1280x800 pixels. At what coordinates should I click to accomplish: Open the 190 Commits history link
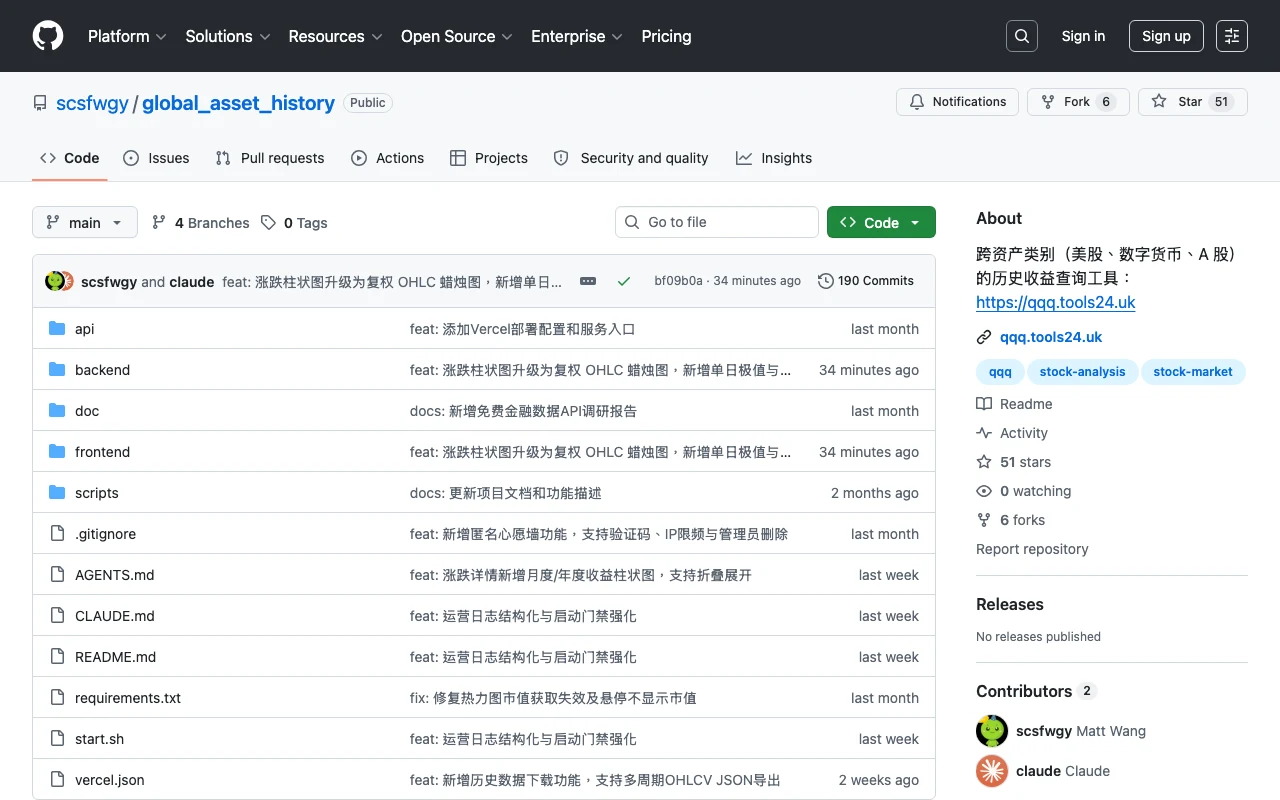pyautogui.click(x=866, y=281)
